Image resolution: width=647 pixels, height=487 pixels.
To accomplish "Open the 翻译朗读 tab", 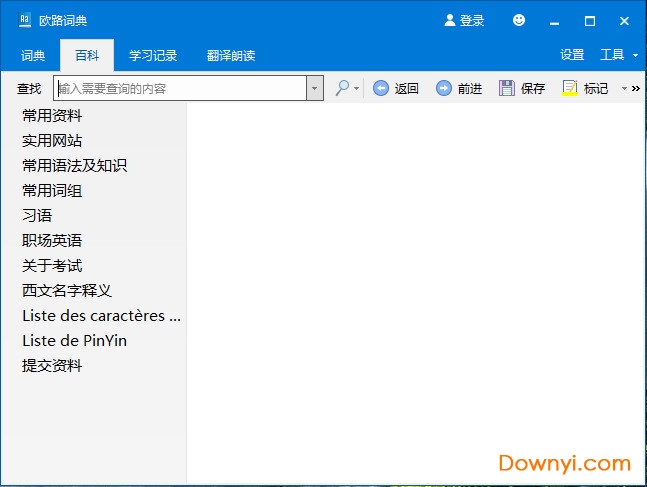I will pos(231,55).
